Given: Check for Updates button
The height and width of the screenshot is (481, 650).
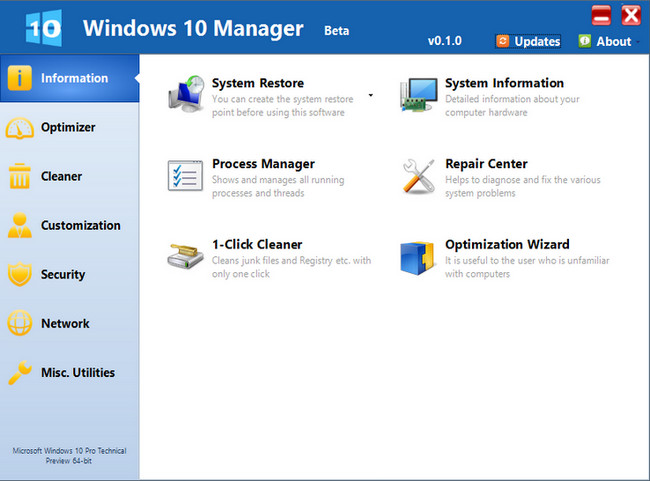Looking at the screenshot, I should tap(528, 41).
